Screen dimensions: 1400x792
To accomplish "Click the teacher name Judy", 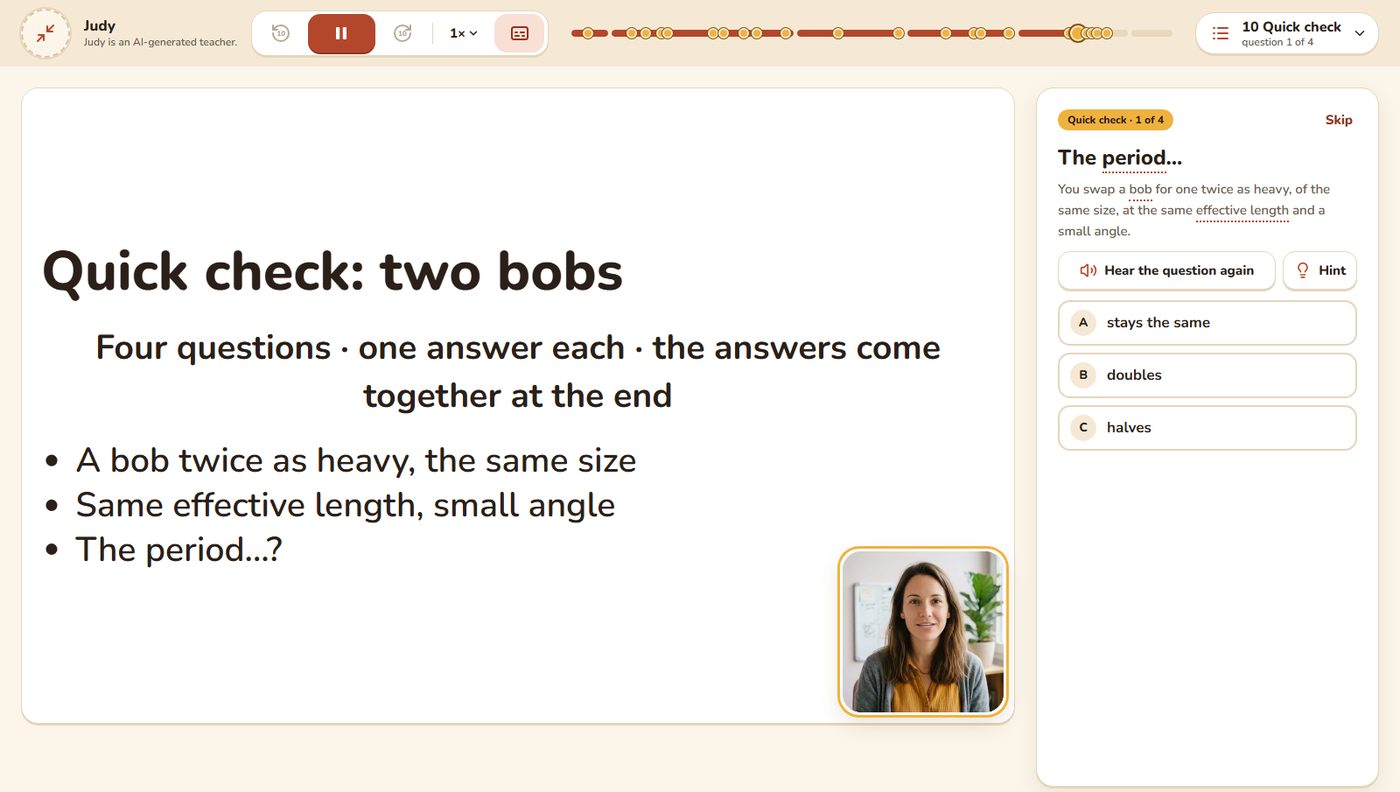I will (x=100, y=25).
